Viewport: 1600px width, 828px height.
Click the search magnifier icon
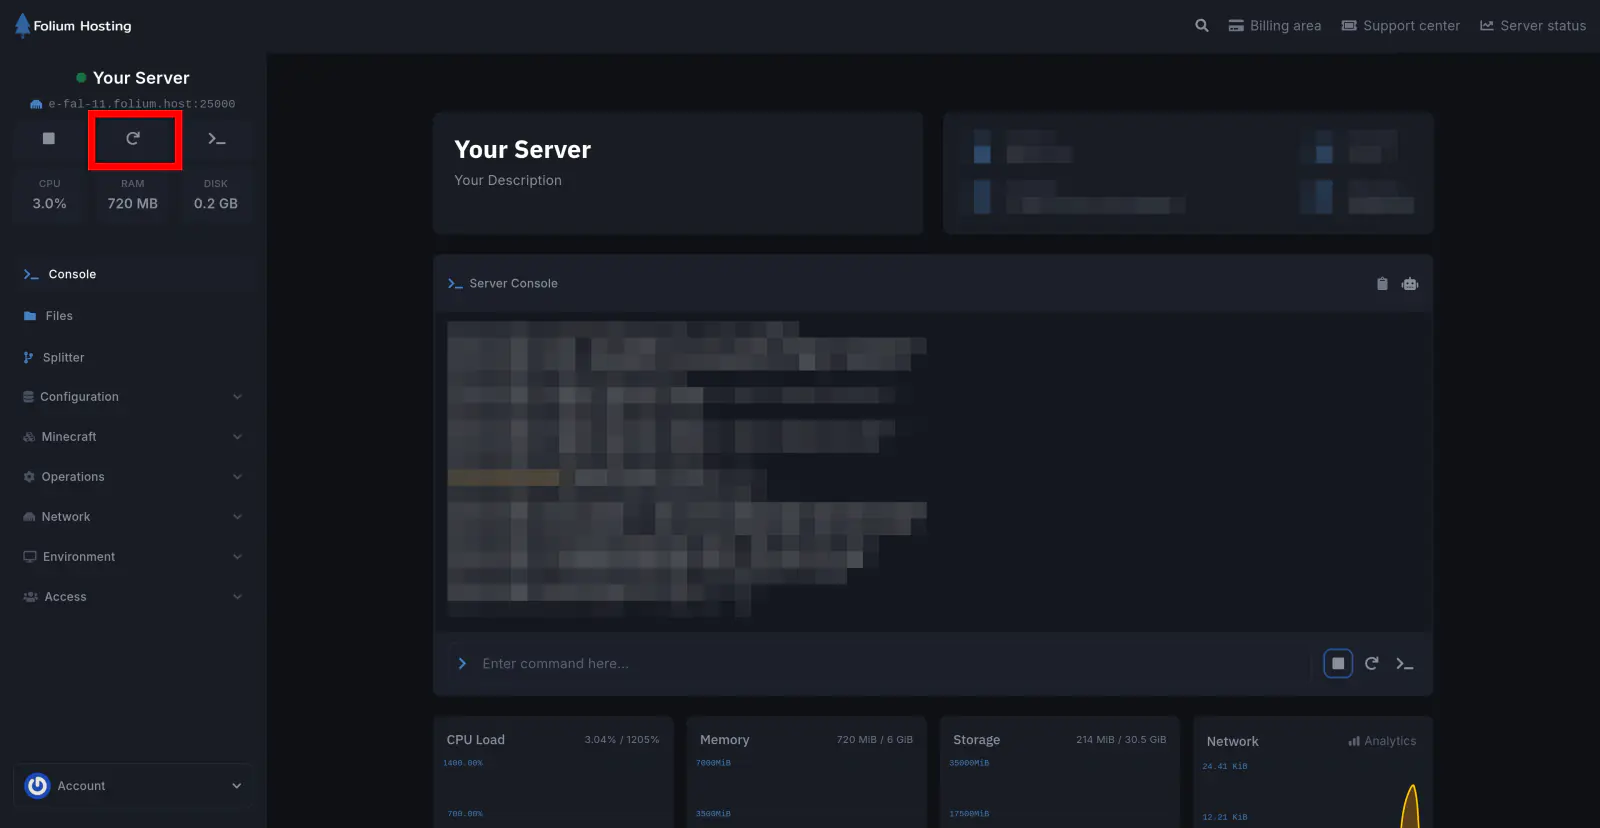[x=1202, y=26]
